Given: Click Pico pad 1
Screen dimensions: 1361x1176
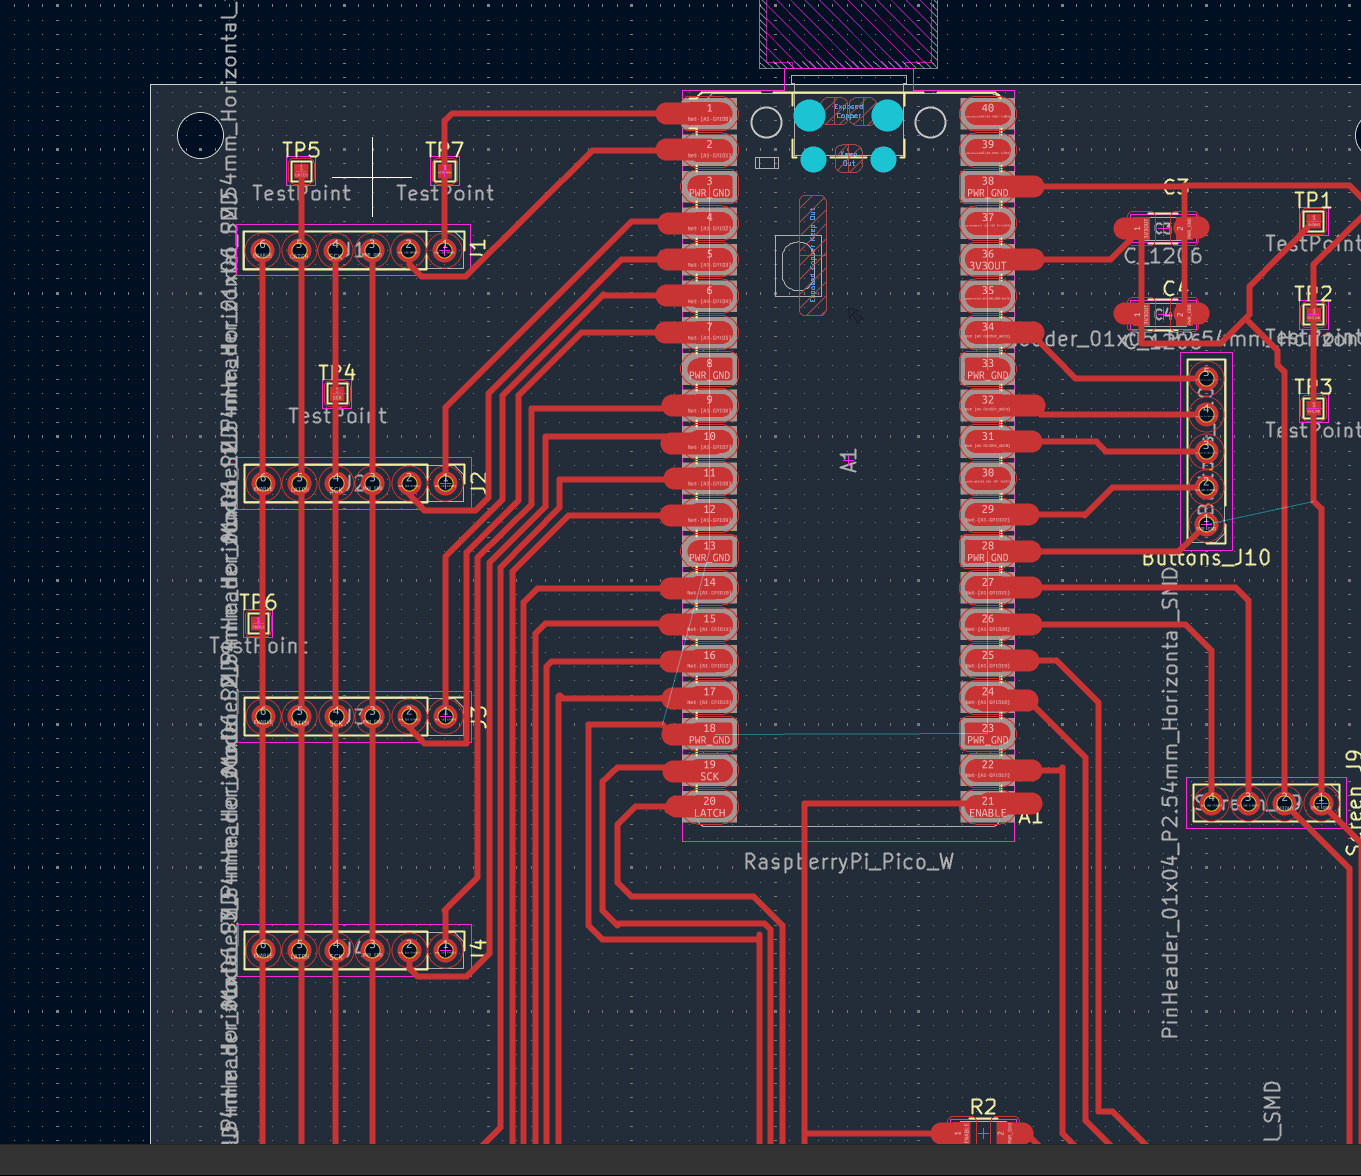Looking at the screenshot, I should pyautogui.click(x=709, y=113).
